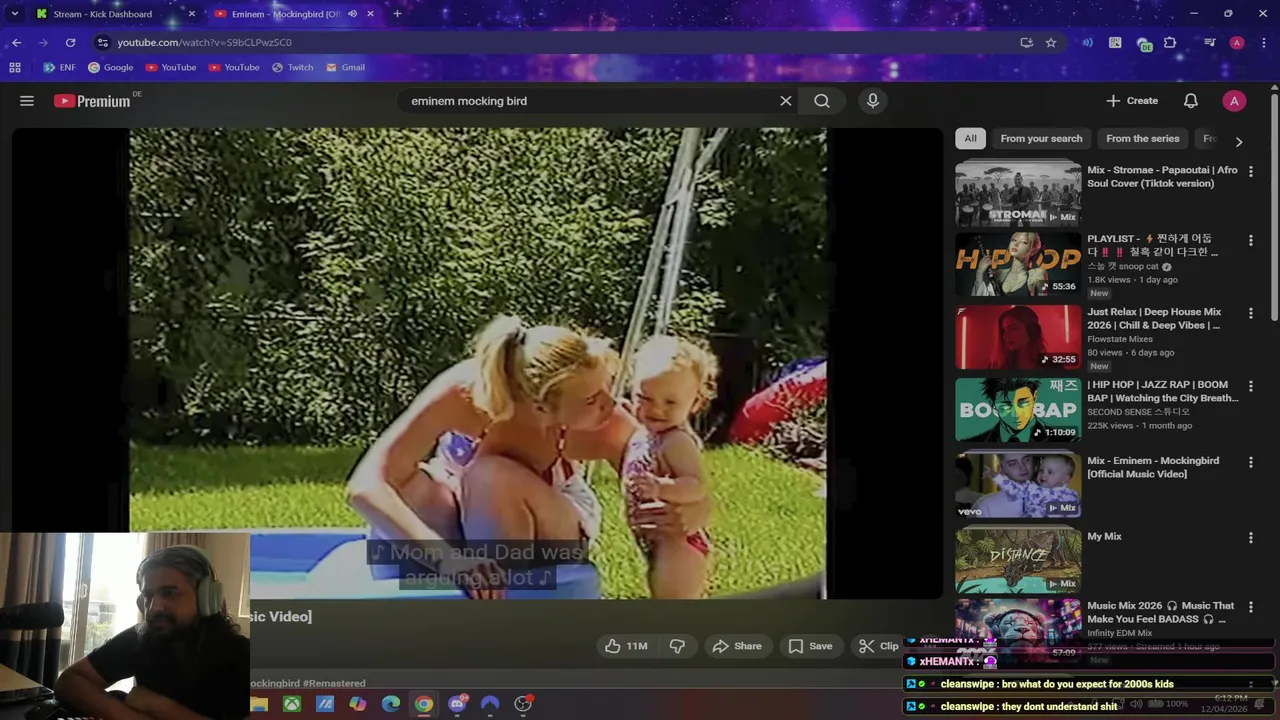Select the All filter chip

970,139
